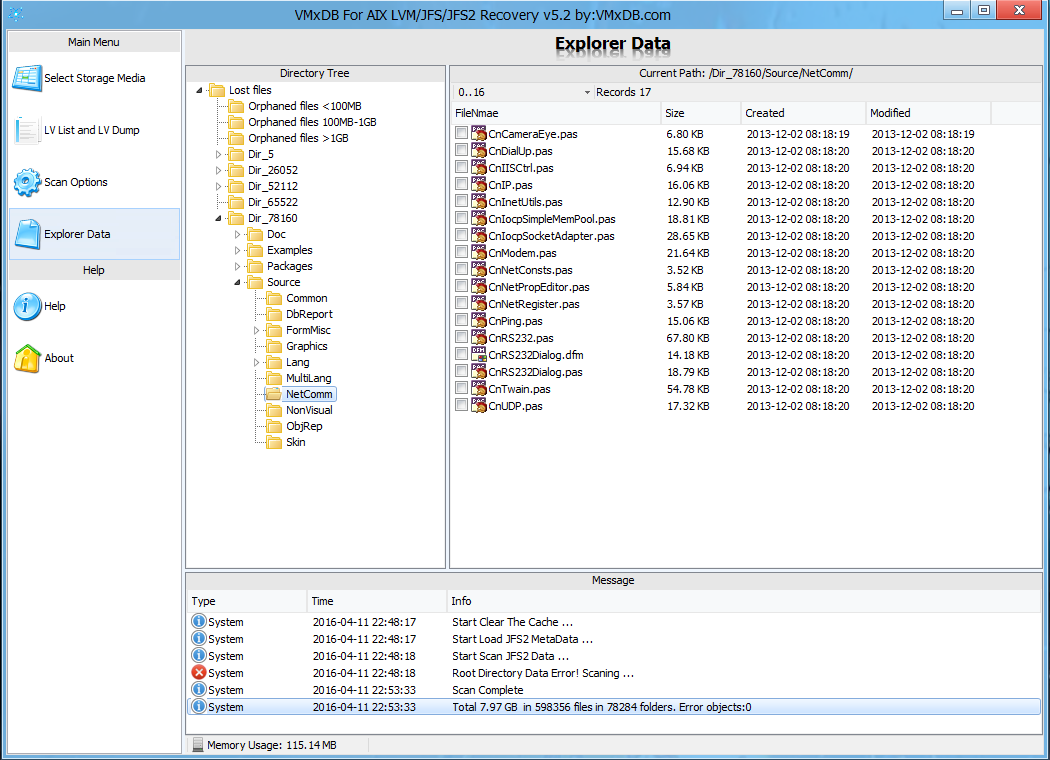The width and height of the screenshot is (1050, 760).
Task: Click the Time column header in Message
Action: 377,601
